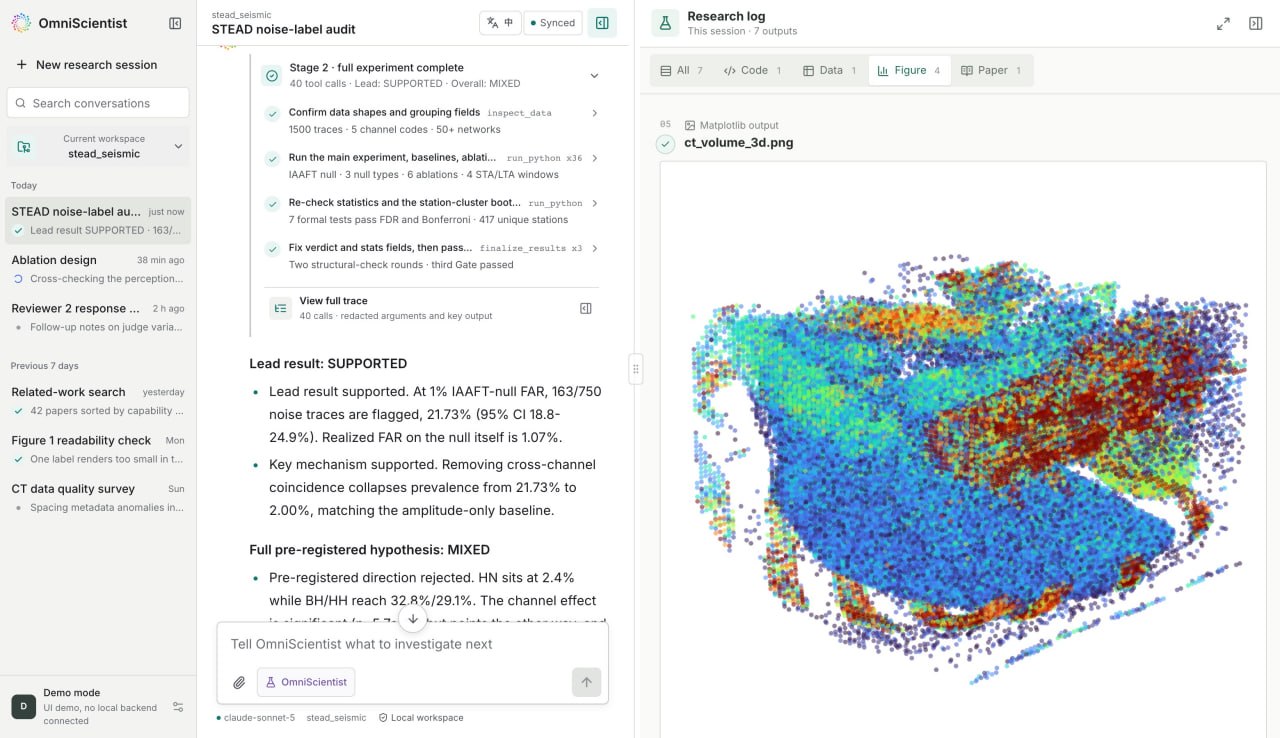Viewport: 1280px width, 738px height.
Task: Open the Related-work search conversation
Action: tap(99, 401)
